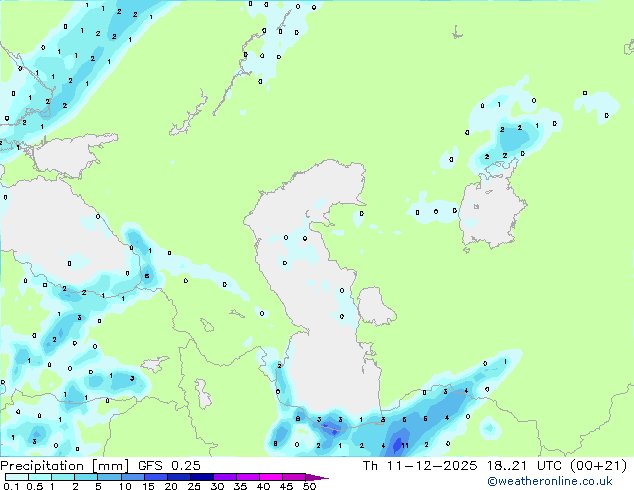
Task: Click the '(00+21)' forecast offset text
Action: point(598,466)
